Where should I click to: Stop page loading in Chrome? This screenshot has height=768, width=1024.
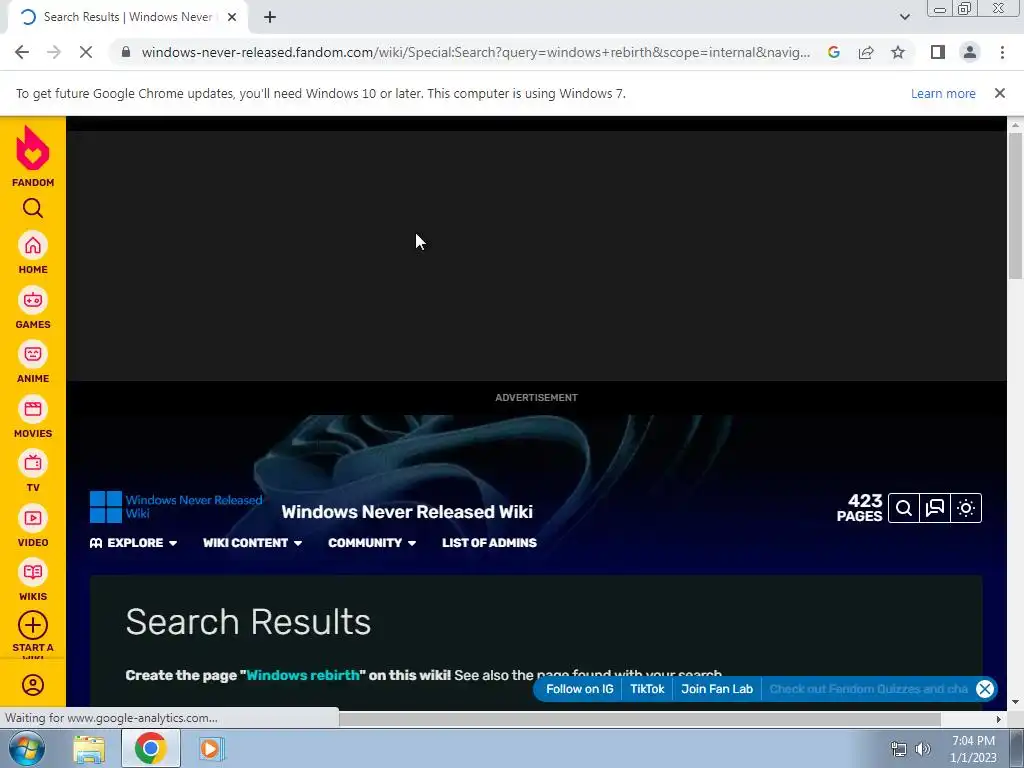(x=86, y=52)
